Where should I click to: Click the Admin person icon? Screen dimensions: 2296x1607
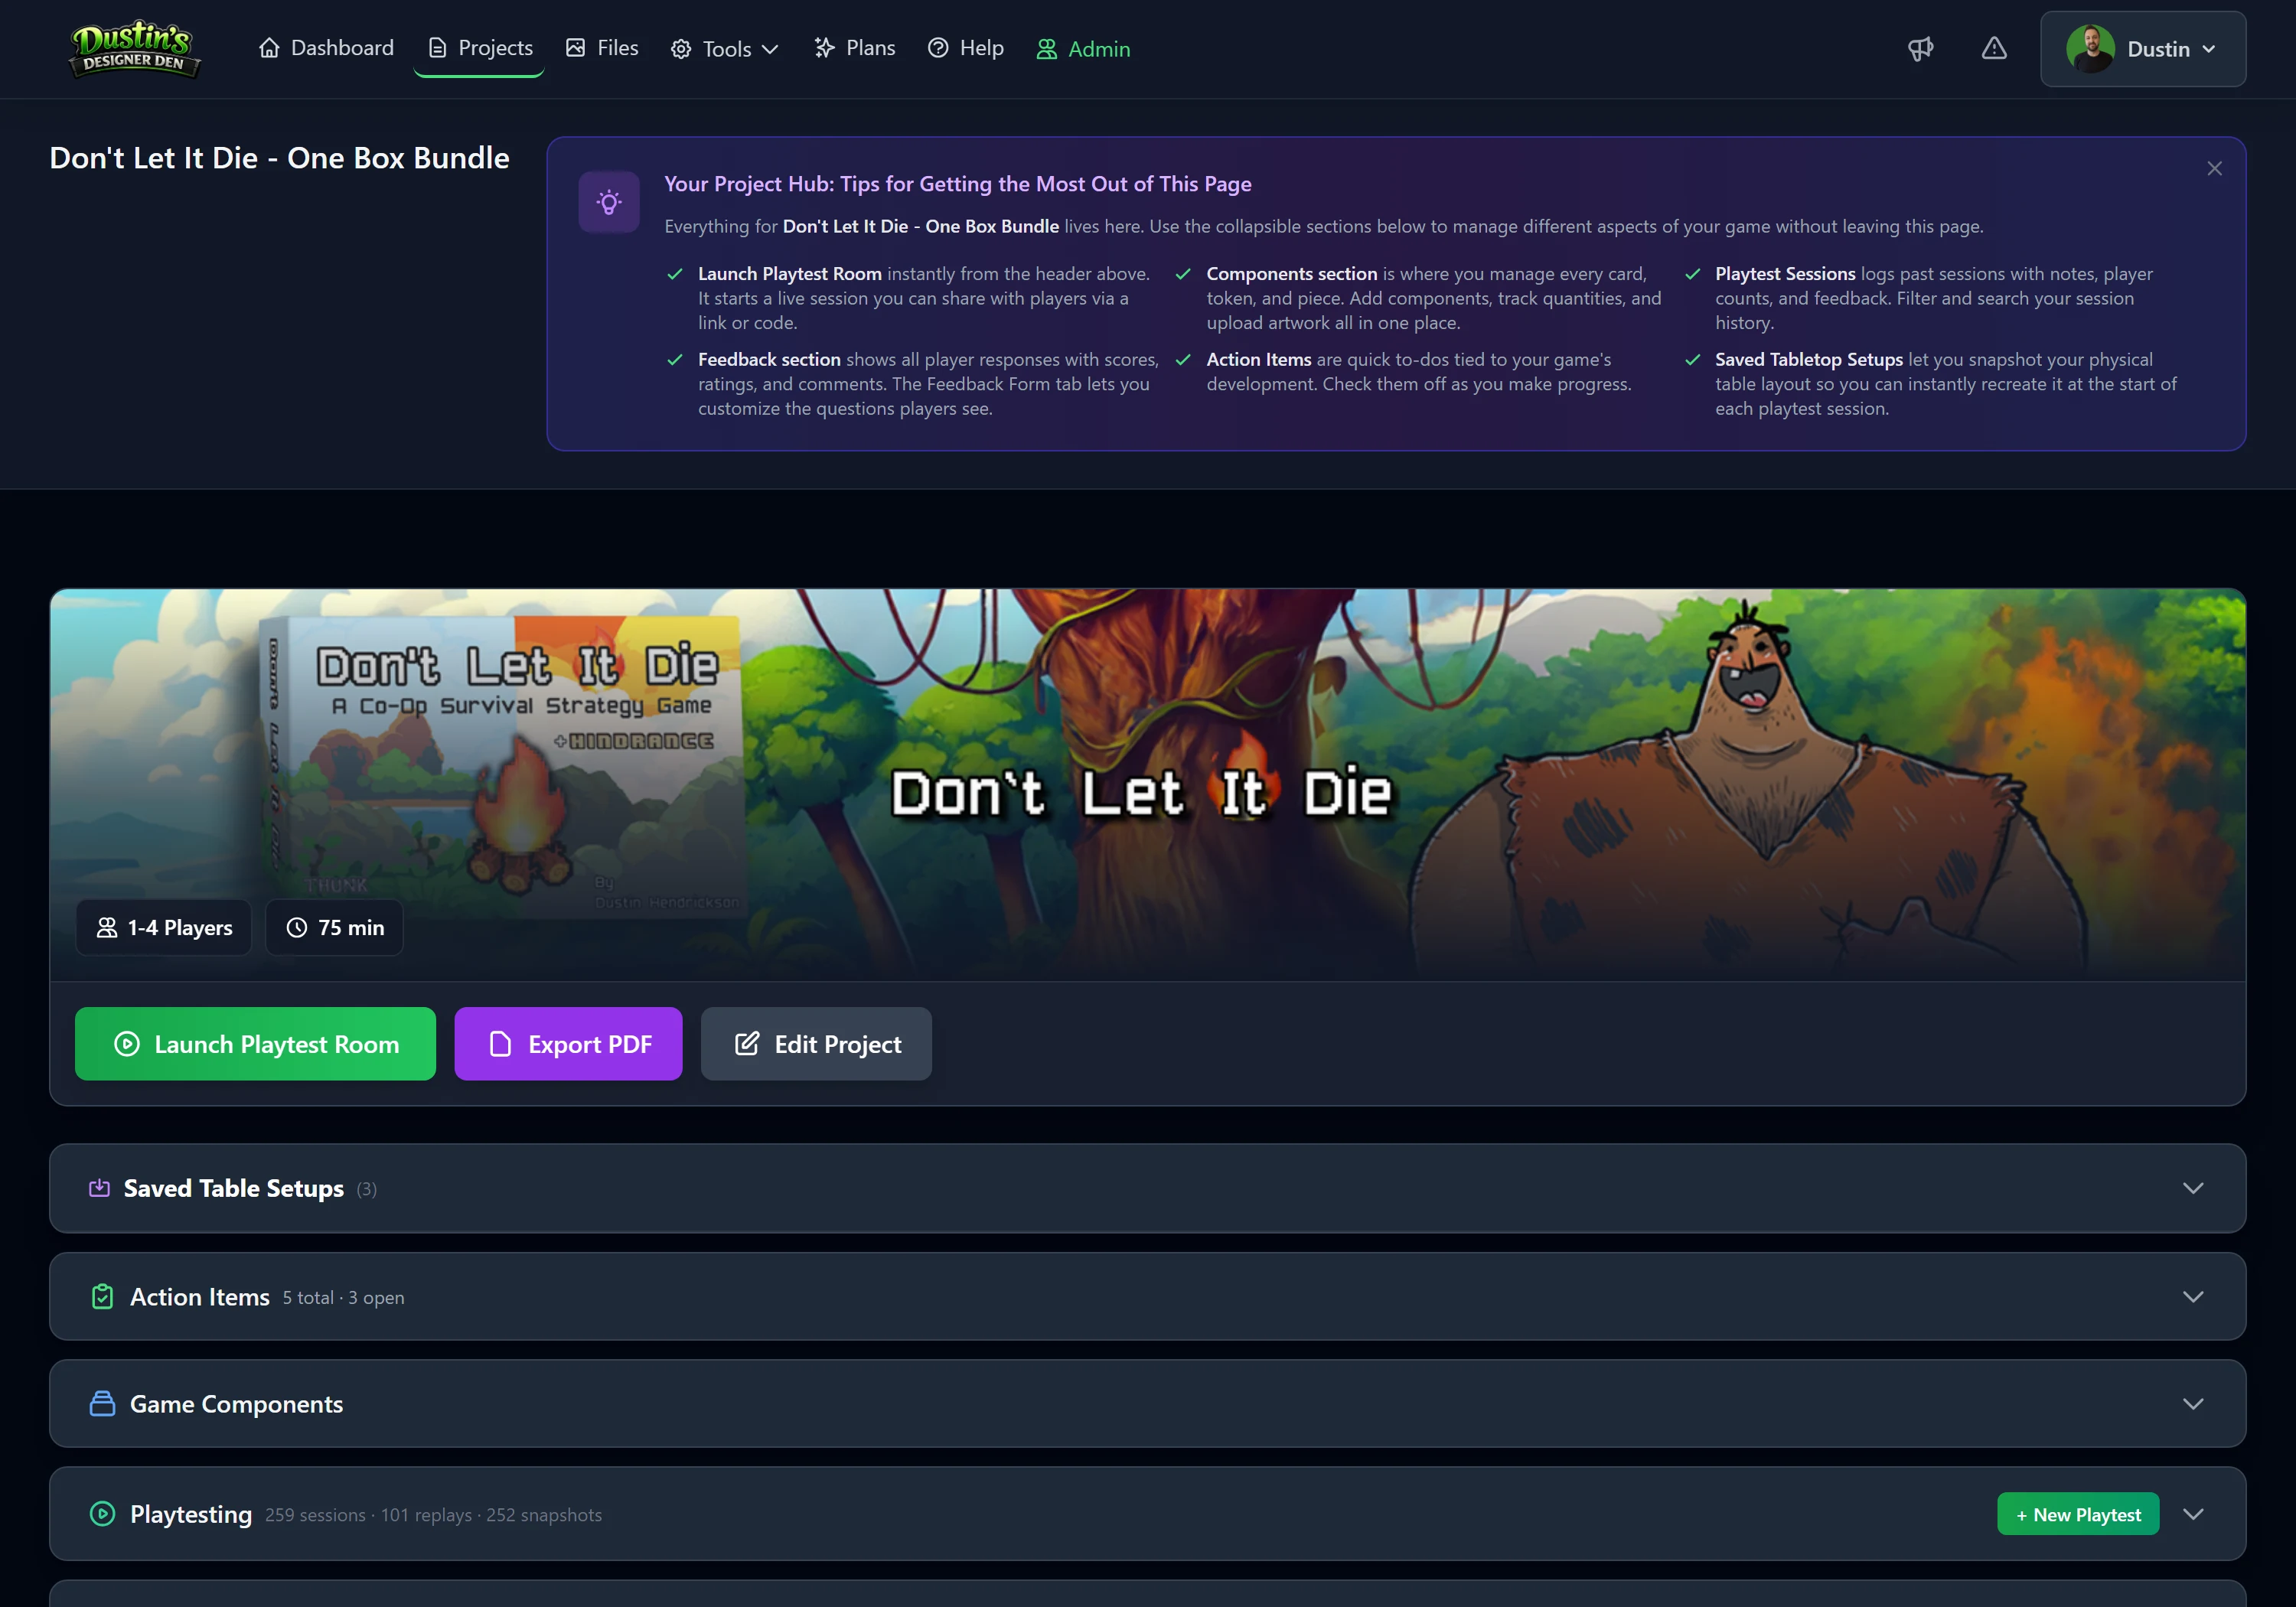pyautogui.click(x=1046, y=49)
